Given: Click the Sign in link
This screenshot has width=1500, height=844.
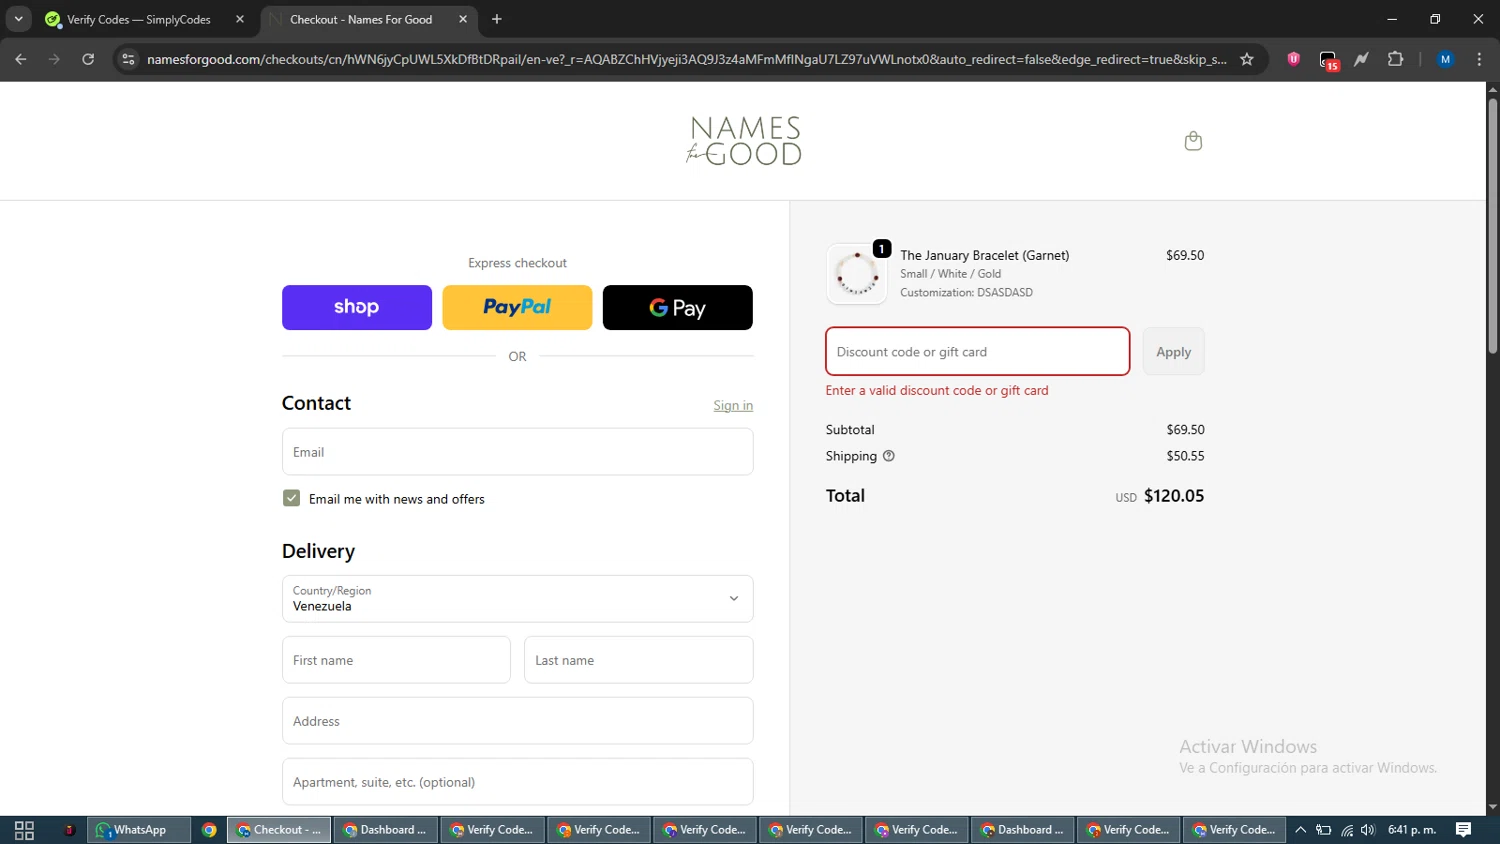Looking at the screenshot, I should (x=733, y=405).
